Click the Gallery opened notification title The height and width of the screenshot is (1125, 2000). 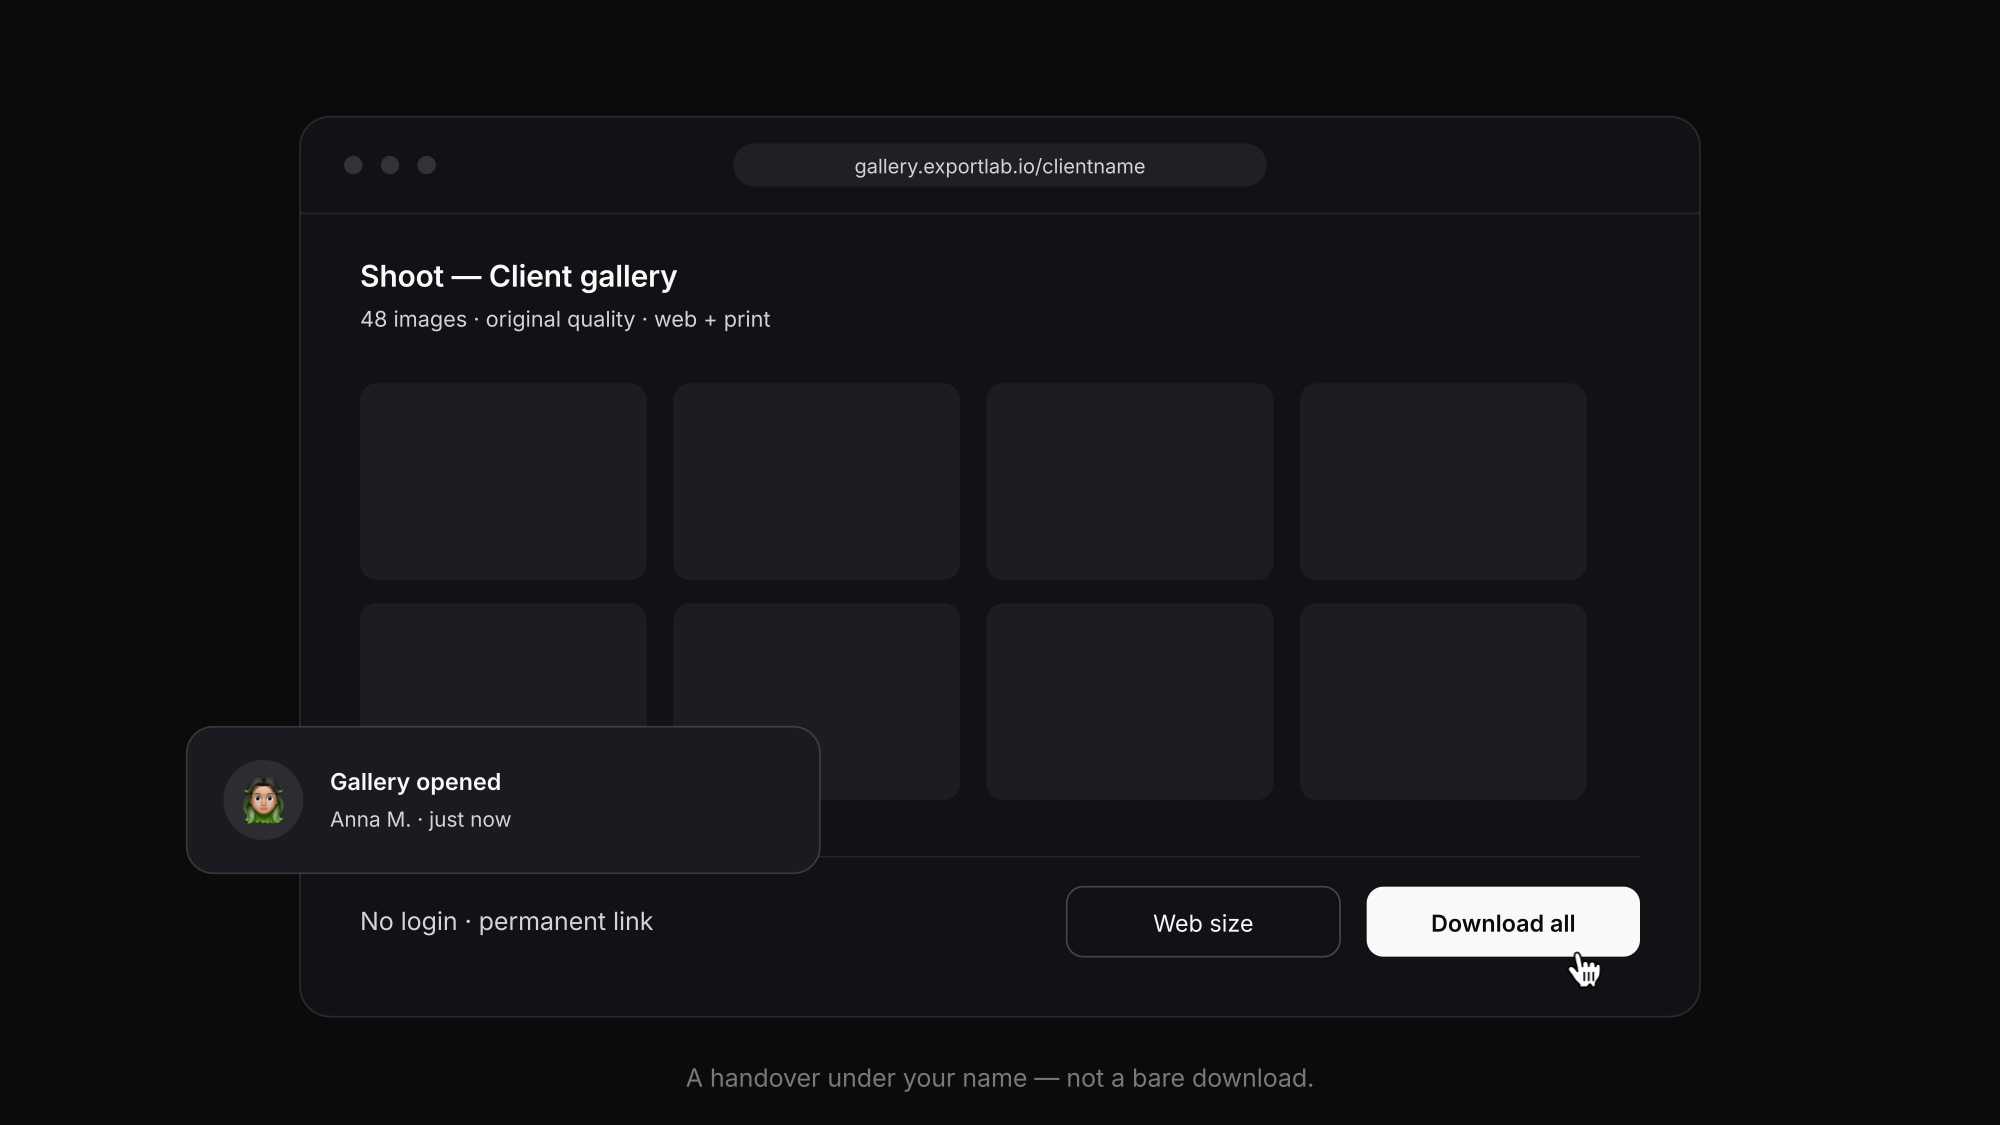click(x=415, y=782)
